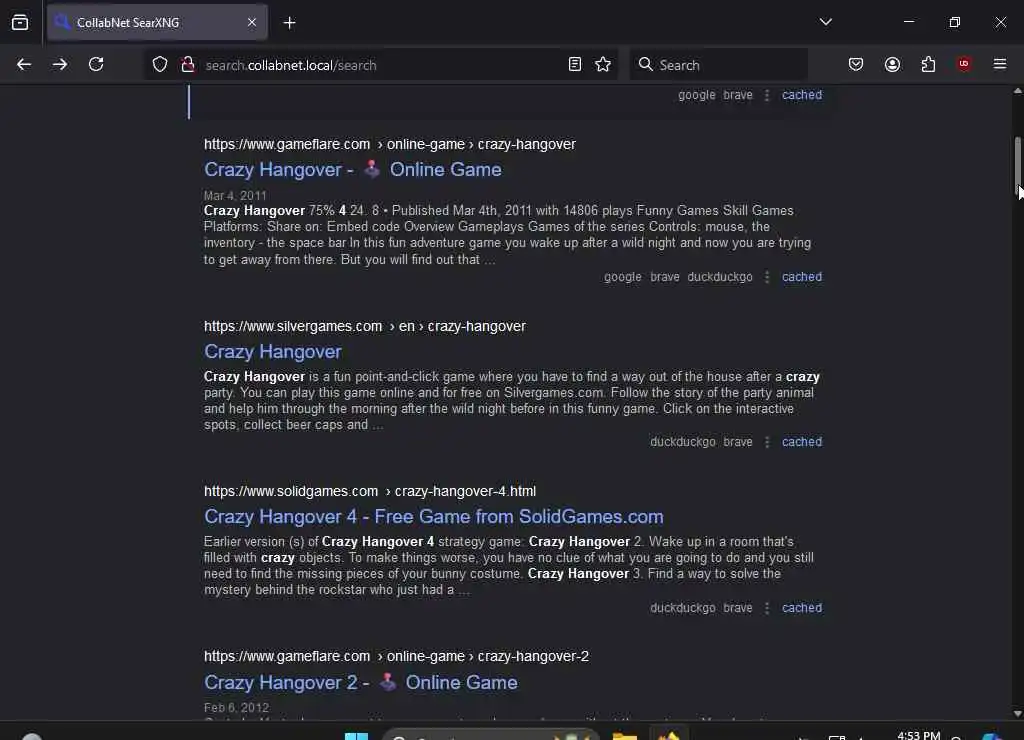Toggle reader view in address bar
The height and width of the screenshot is (740, 1024).
click(x=575, y=64)
